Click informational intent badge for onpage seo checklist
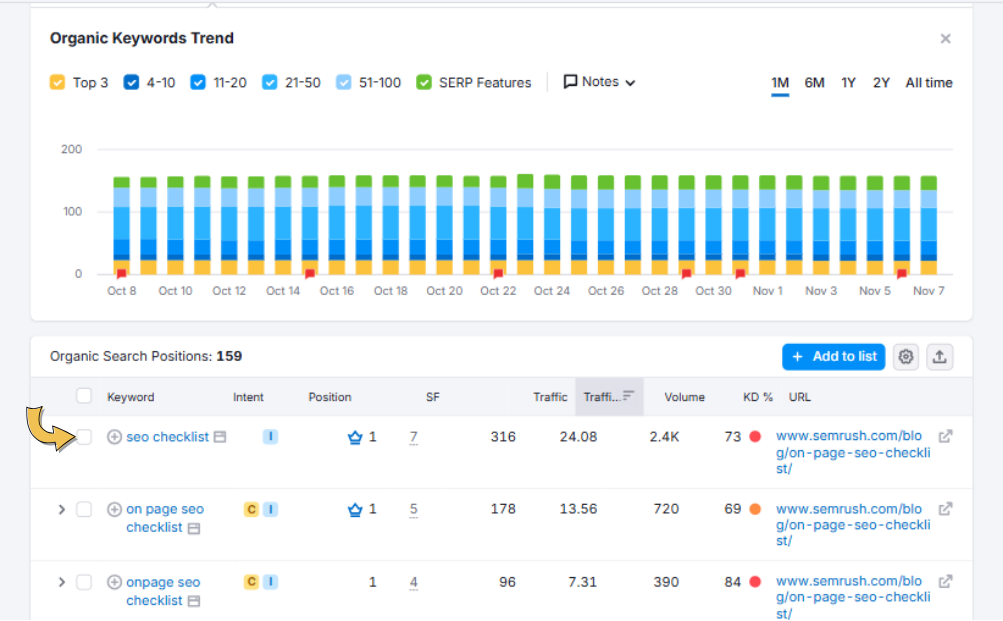The width and height of the screenshot is (1003, 621). point(271,582)
